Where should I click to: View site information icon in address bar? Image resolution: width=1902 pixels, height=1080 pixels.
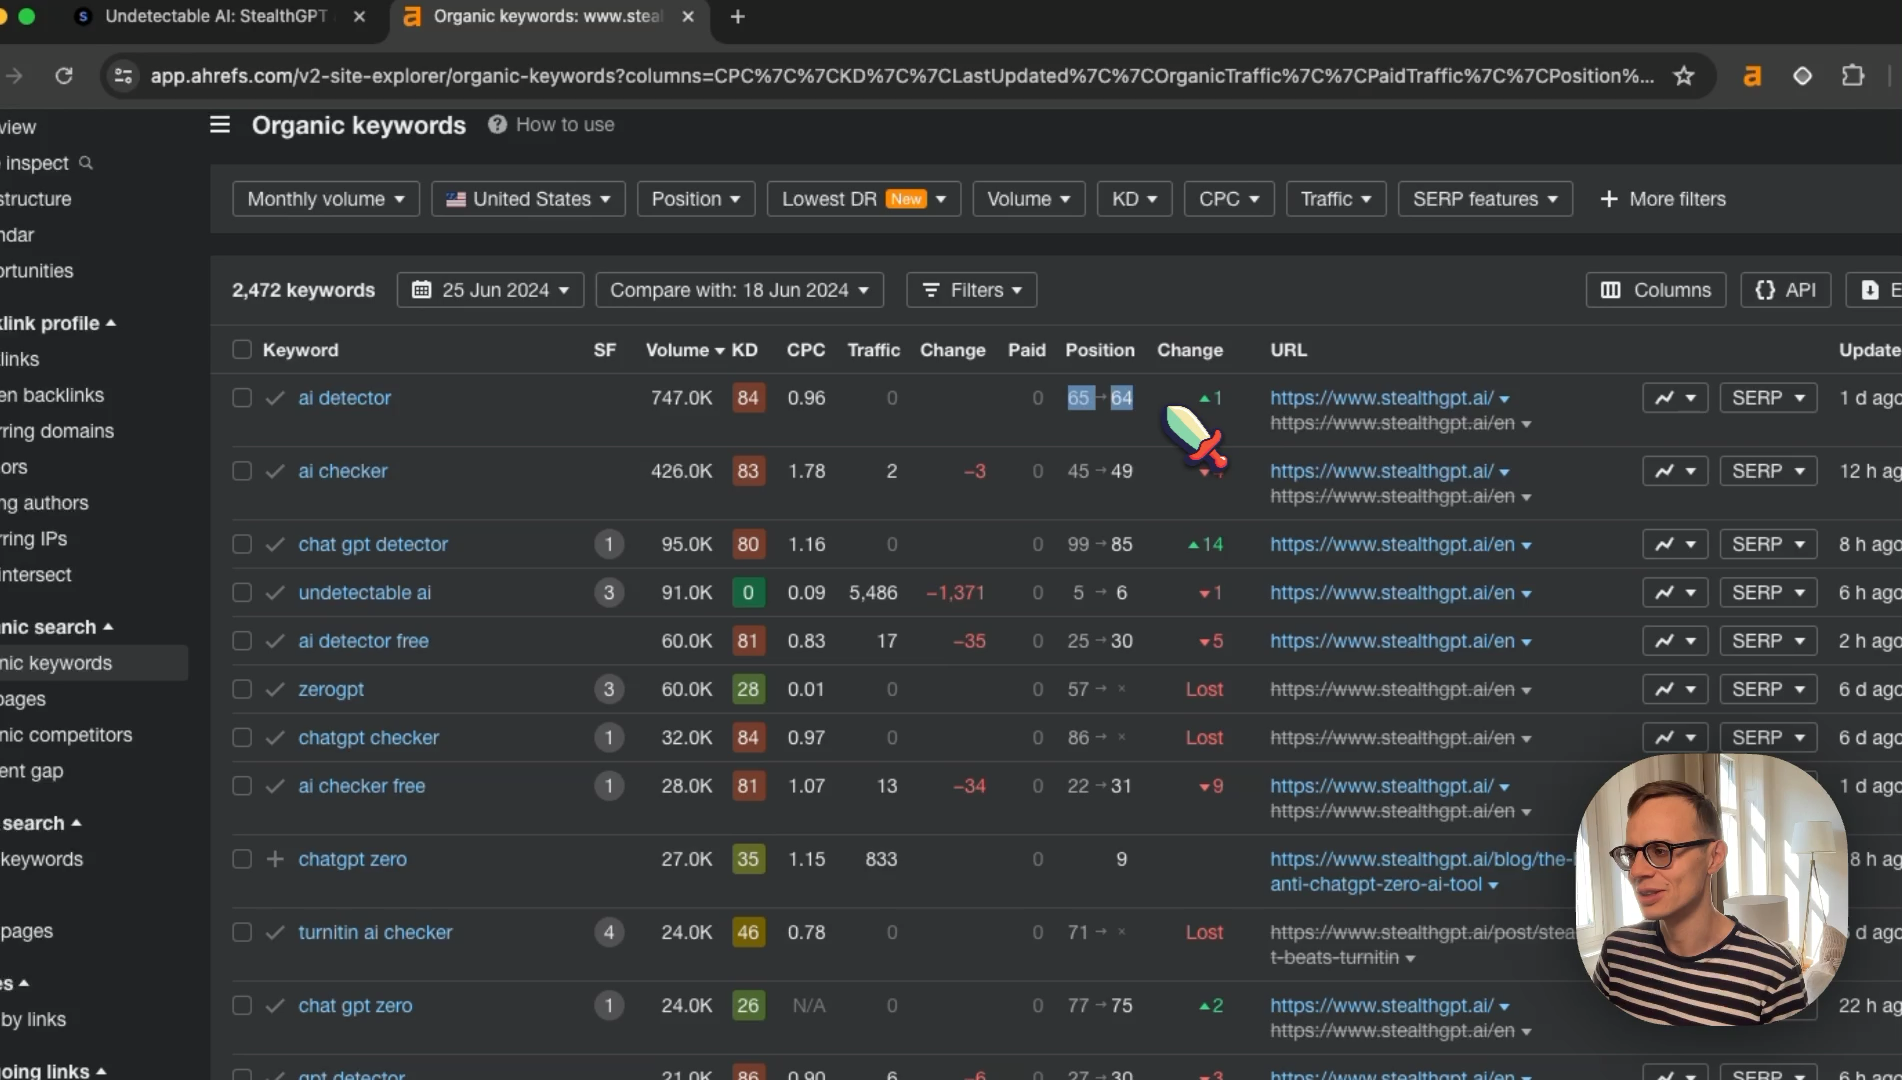click(123, 76)
